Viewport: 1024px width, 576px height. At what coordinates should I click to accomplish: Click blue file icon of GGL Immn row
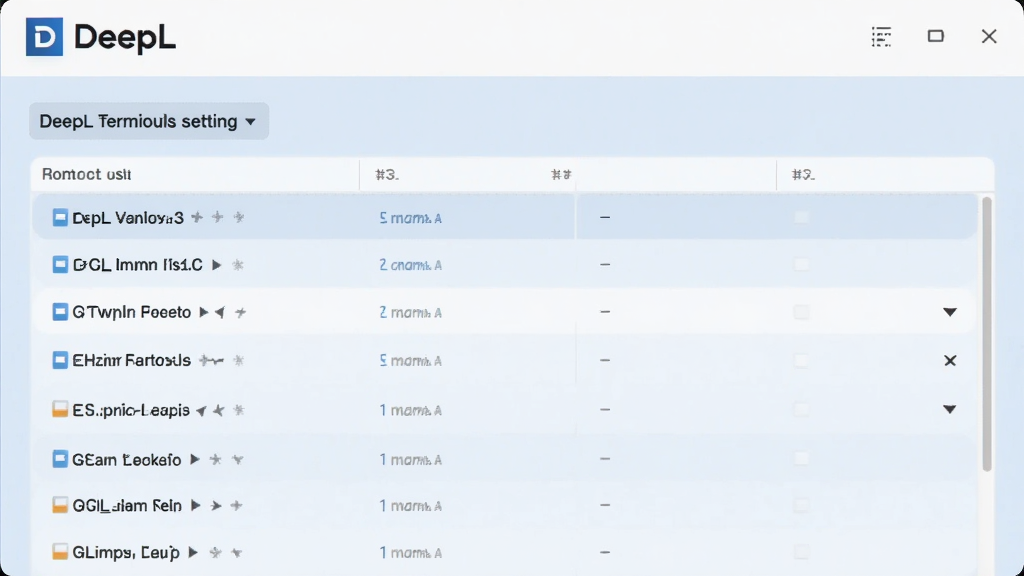point(60,264)
